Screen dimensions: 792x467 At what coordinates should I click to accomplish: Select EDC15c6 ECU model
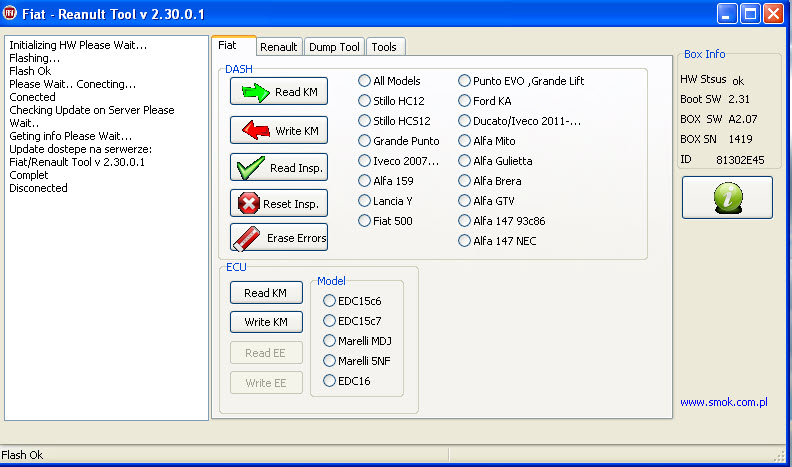(352, 301)
